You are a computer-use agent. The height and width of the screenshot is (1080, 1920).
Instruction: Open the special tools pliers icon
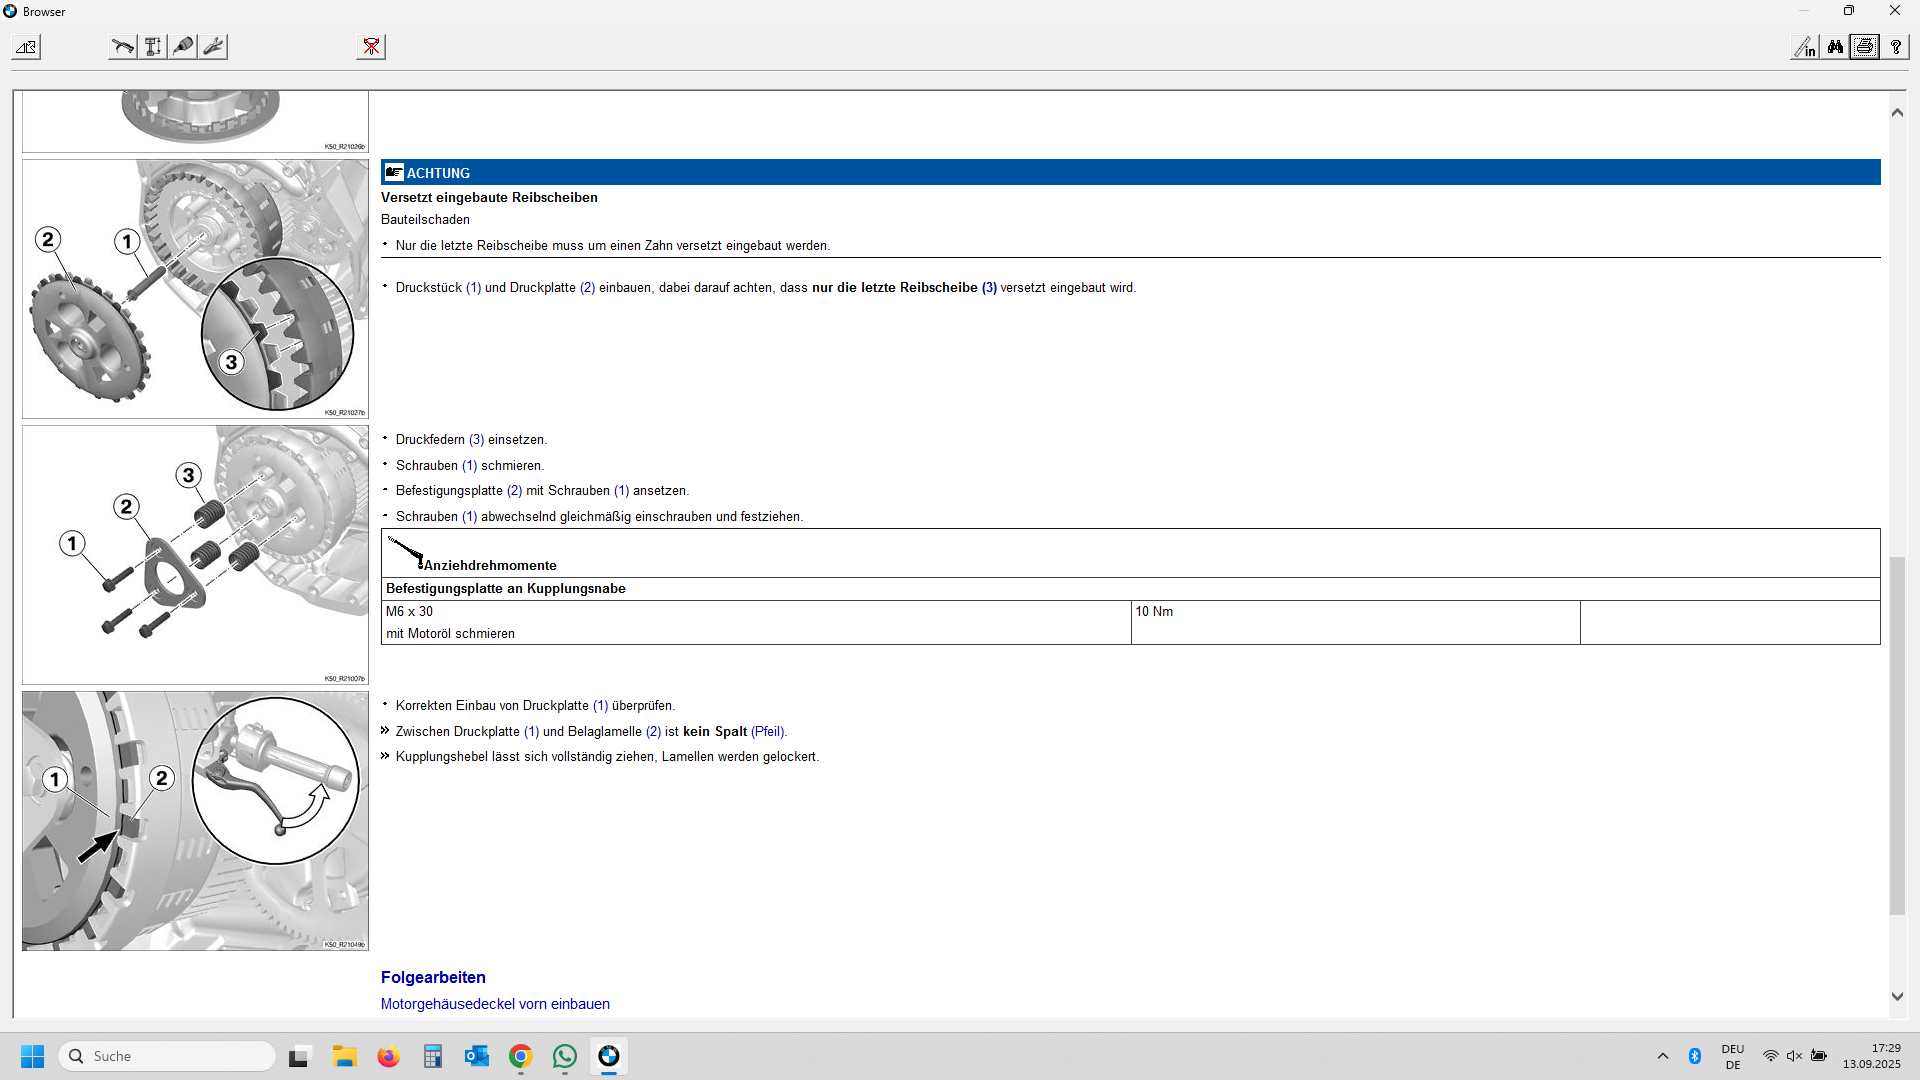click(x=213, y=47)
